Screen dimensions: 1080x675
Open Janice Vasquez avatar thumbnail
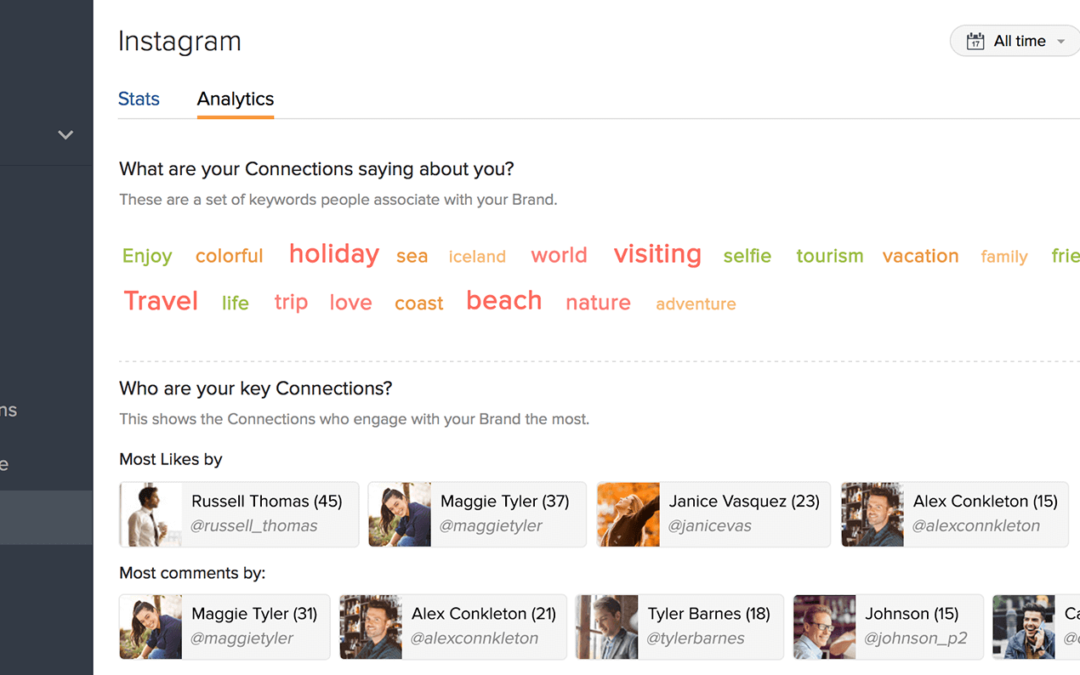pos(628,514)
